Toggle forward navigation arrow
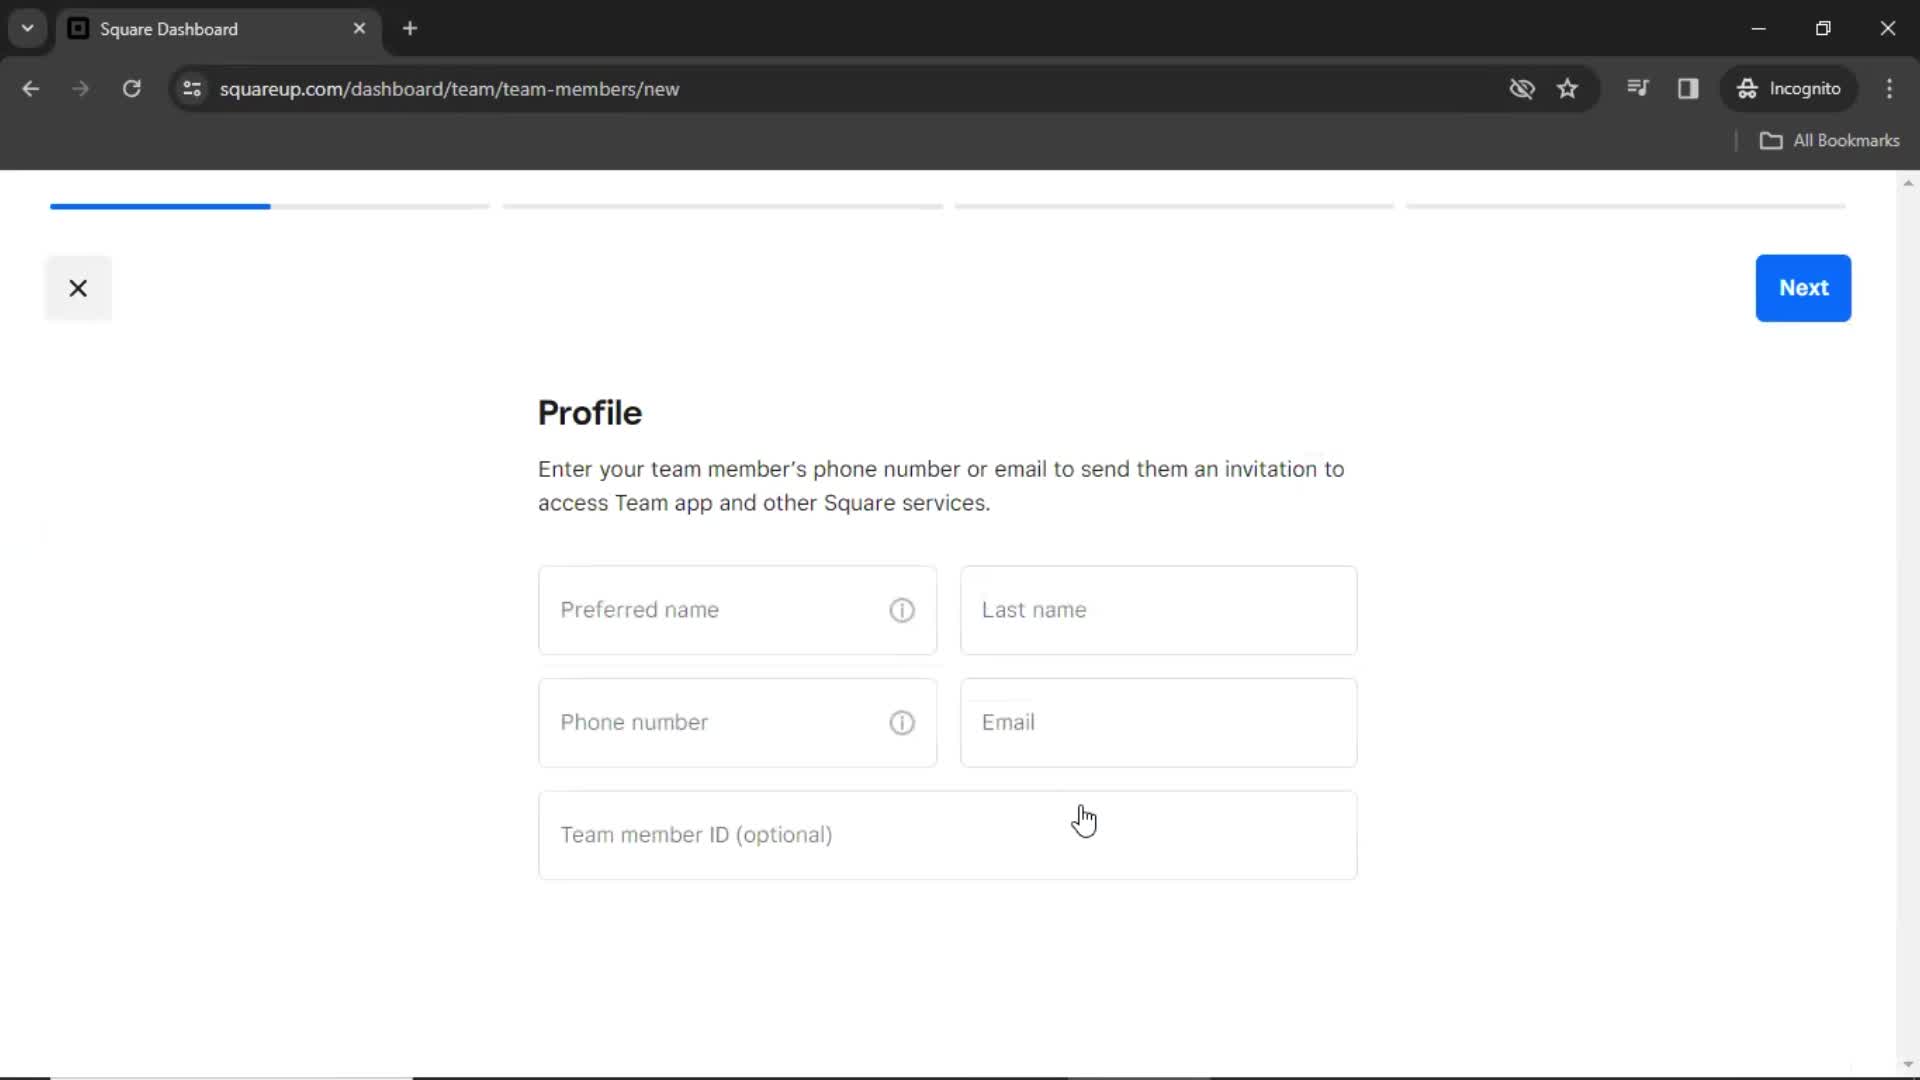1920x1080 pixels. (x=79, y=88)
